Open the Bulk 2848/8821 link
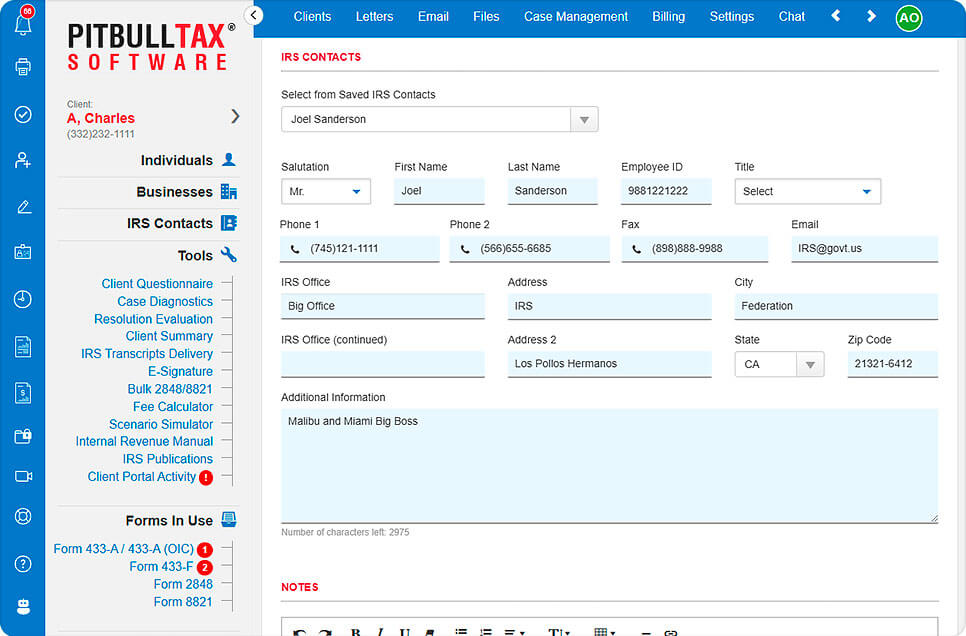Viewport: 966px width, 636px height. click(170, 389)
